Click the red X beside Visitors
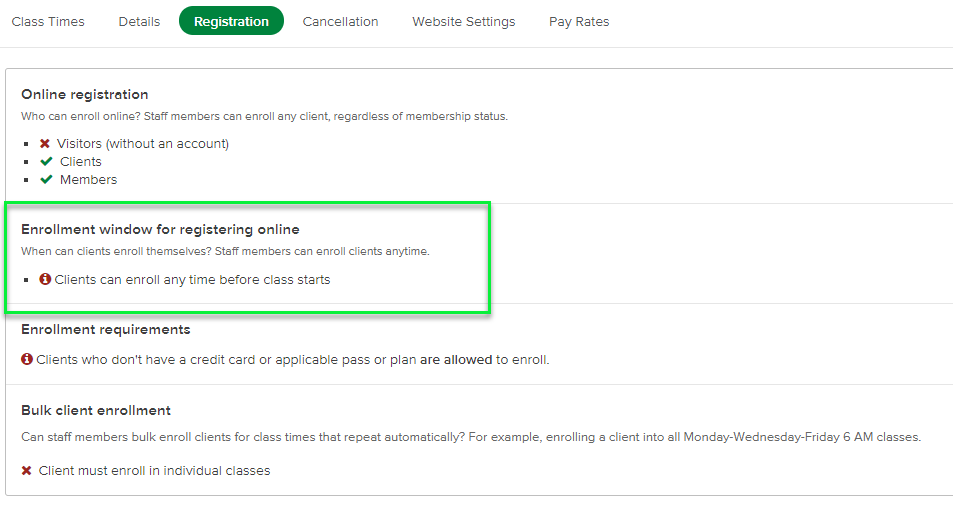This screenshot has height=508, width=953. [45, 144]
